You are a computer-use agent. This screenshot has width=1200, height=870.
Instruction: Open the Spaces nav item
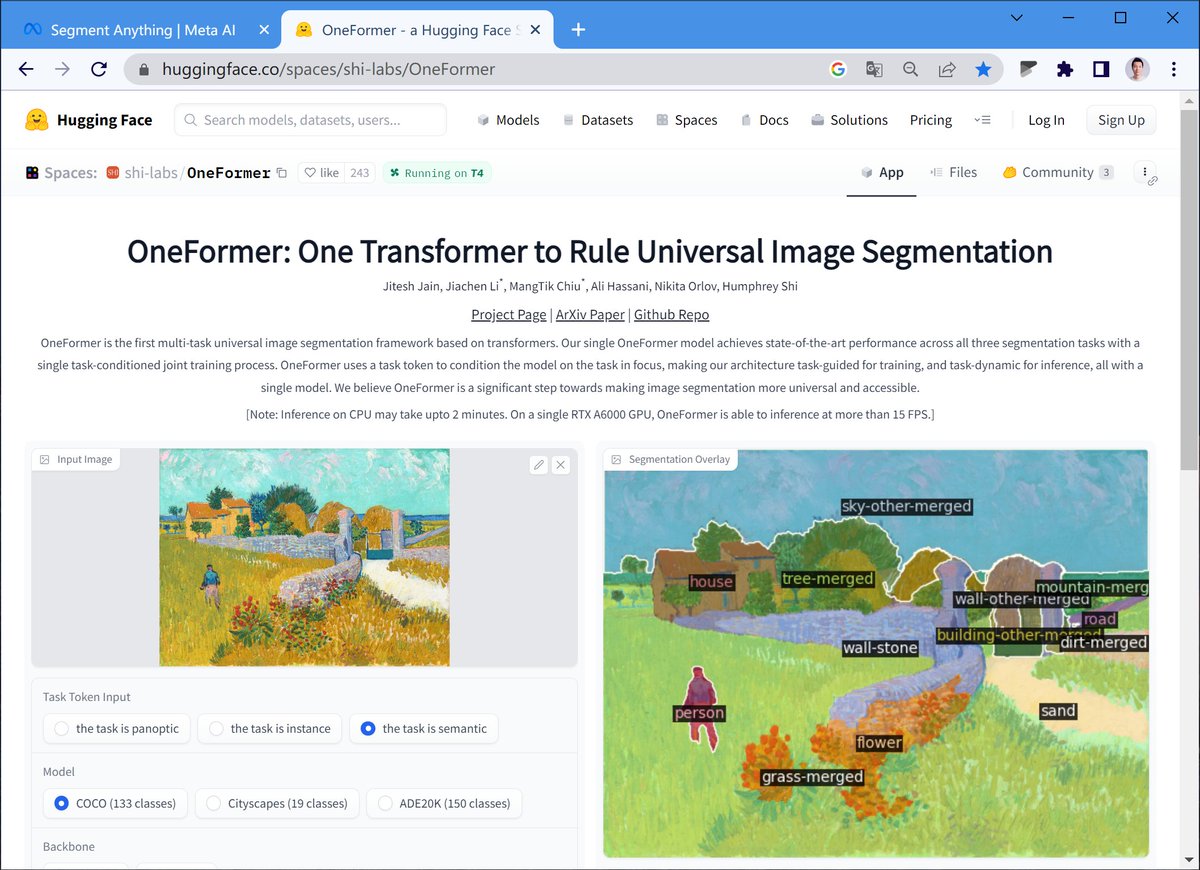686,120
